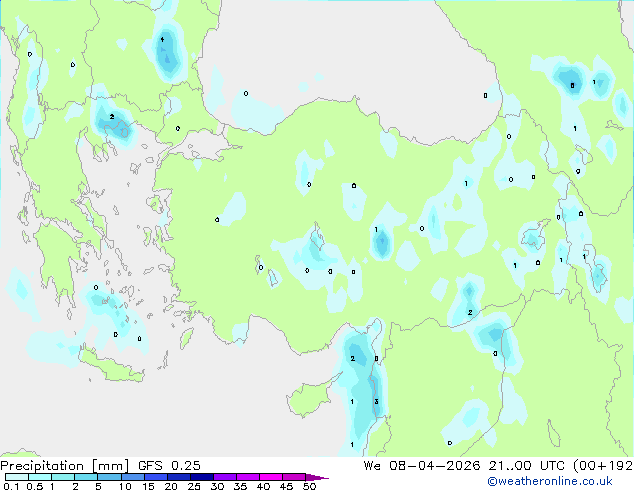Click the 35–40 mm legend swatch
634x490 pixels.
[x=247, y=477]
